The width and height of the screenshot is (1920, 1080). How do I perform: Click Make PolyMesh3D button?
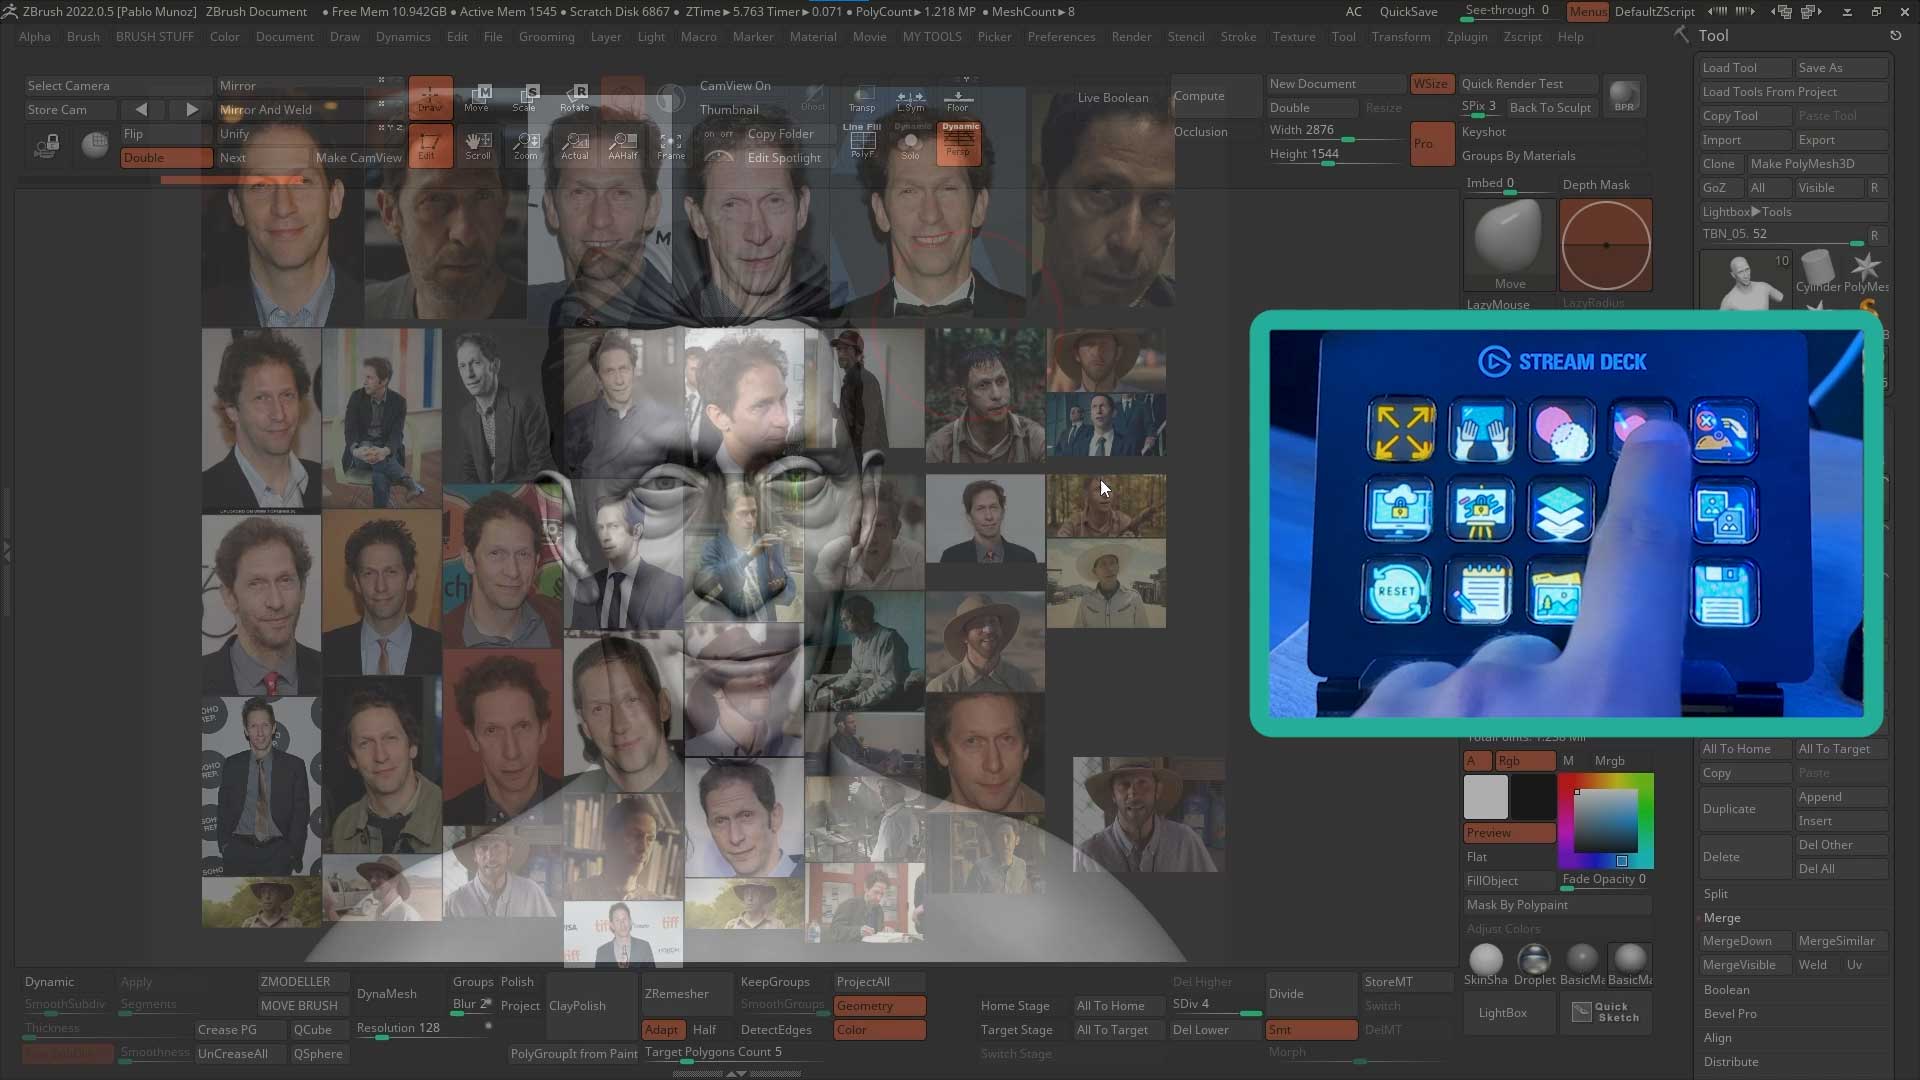1817,164
